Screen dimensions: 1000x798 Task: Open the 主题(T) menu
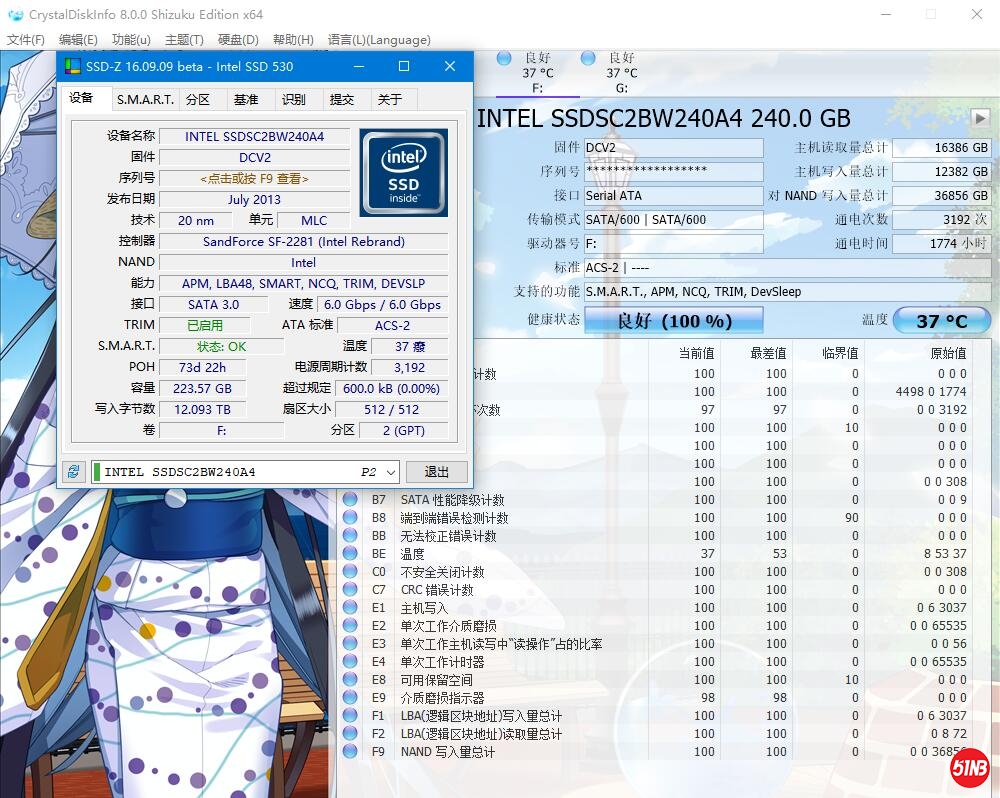tap(186, 40)
